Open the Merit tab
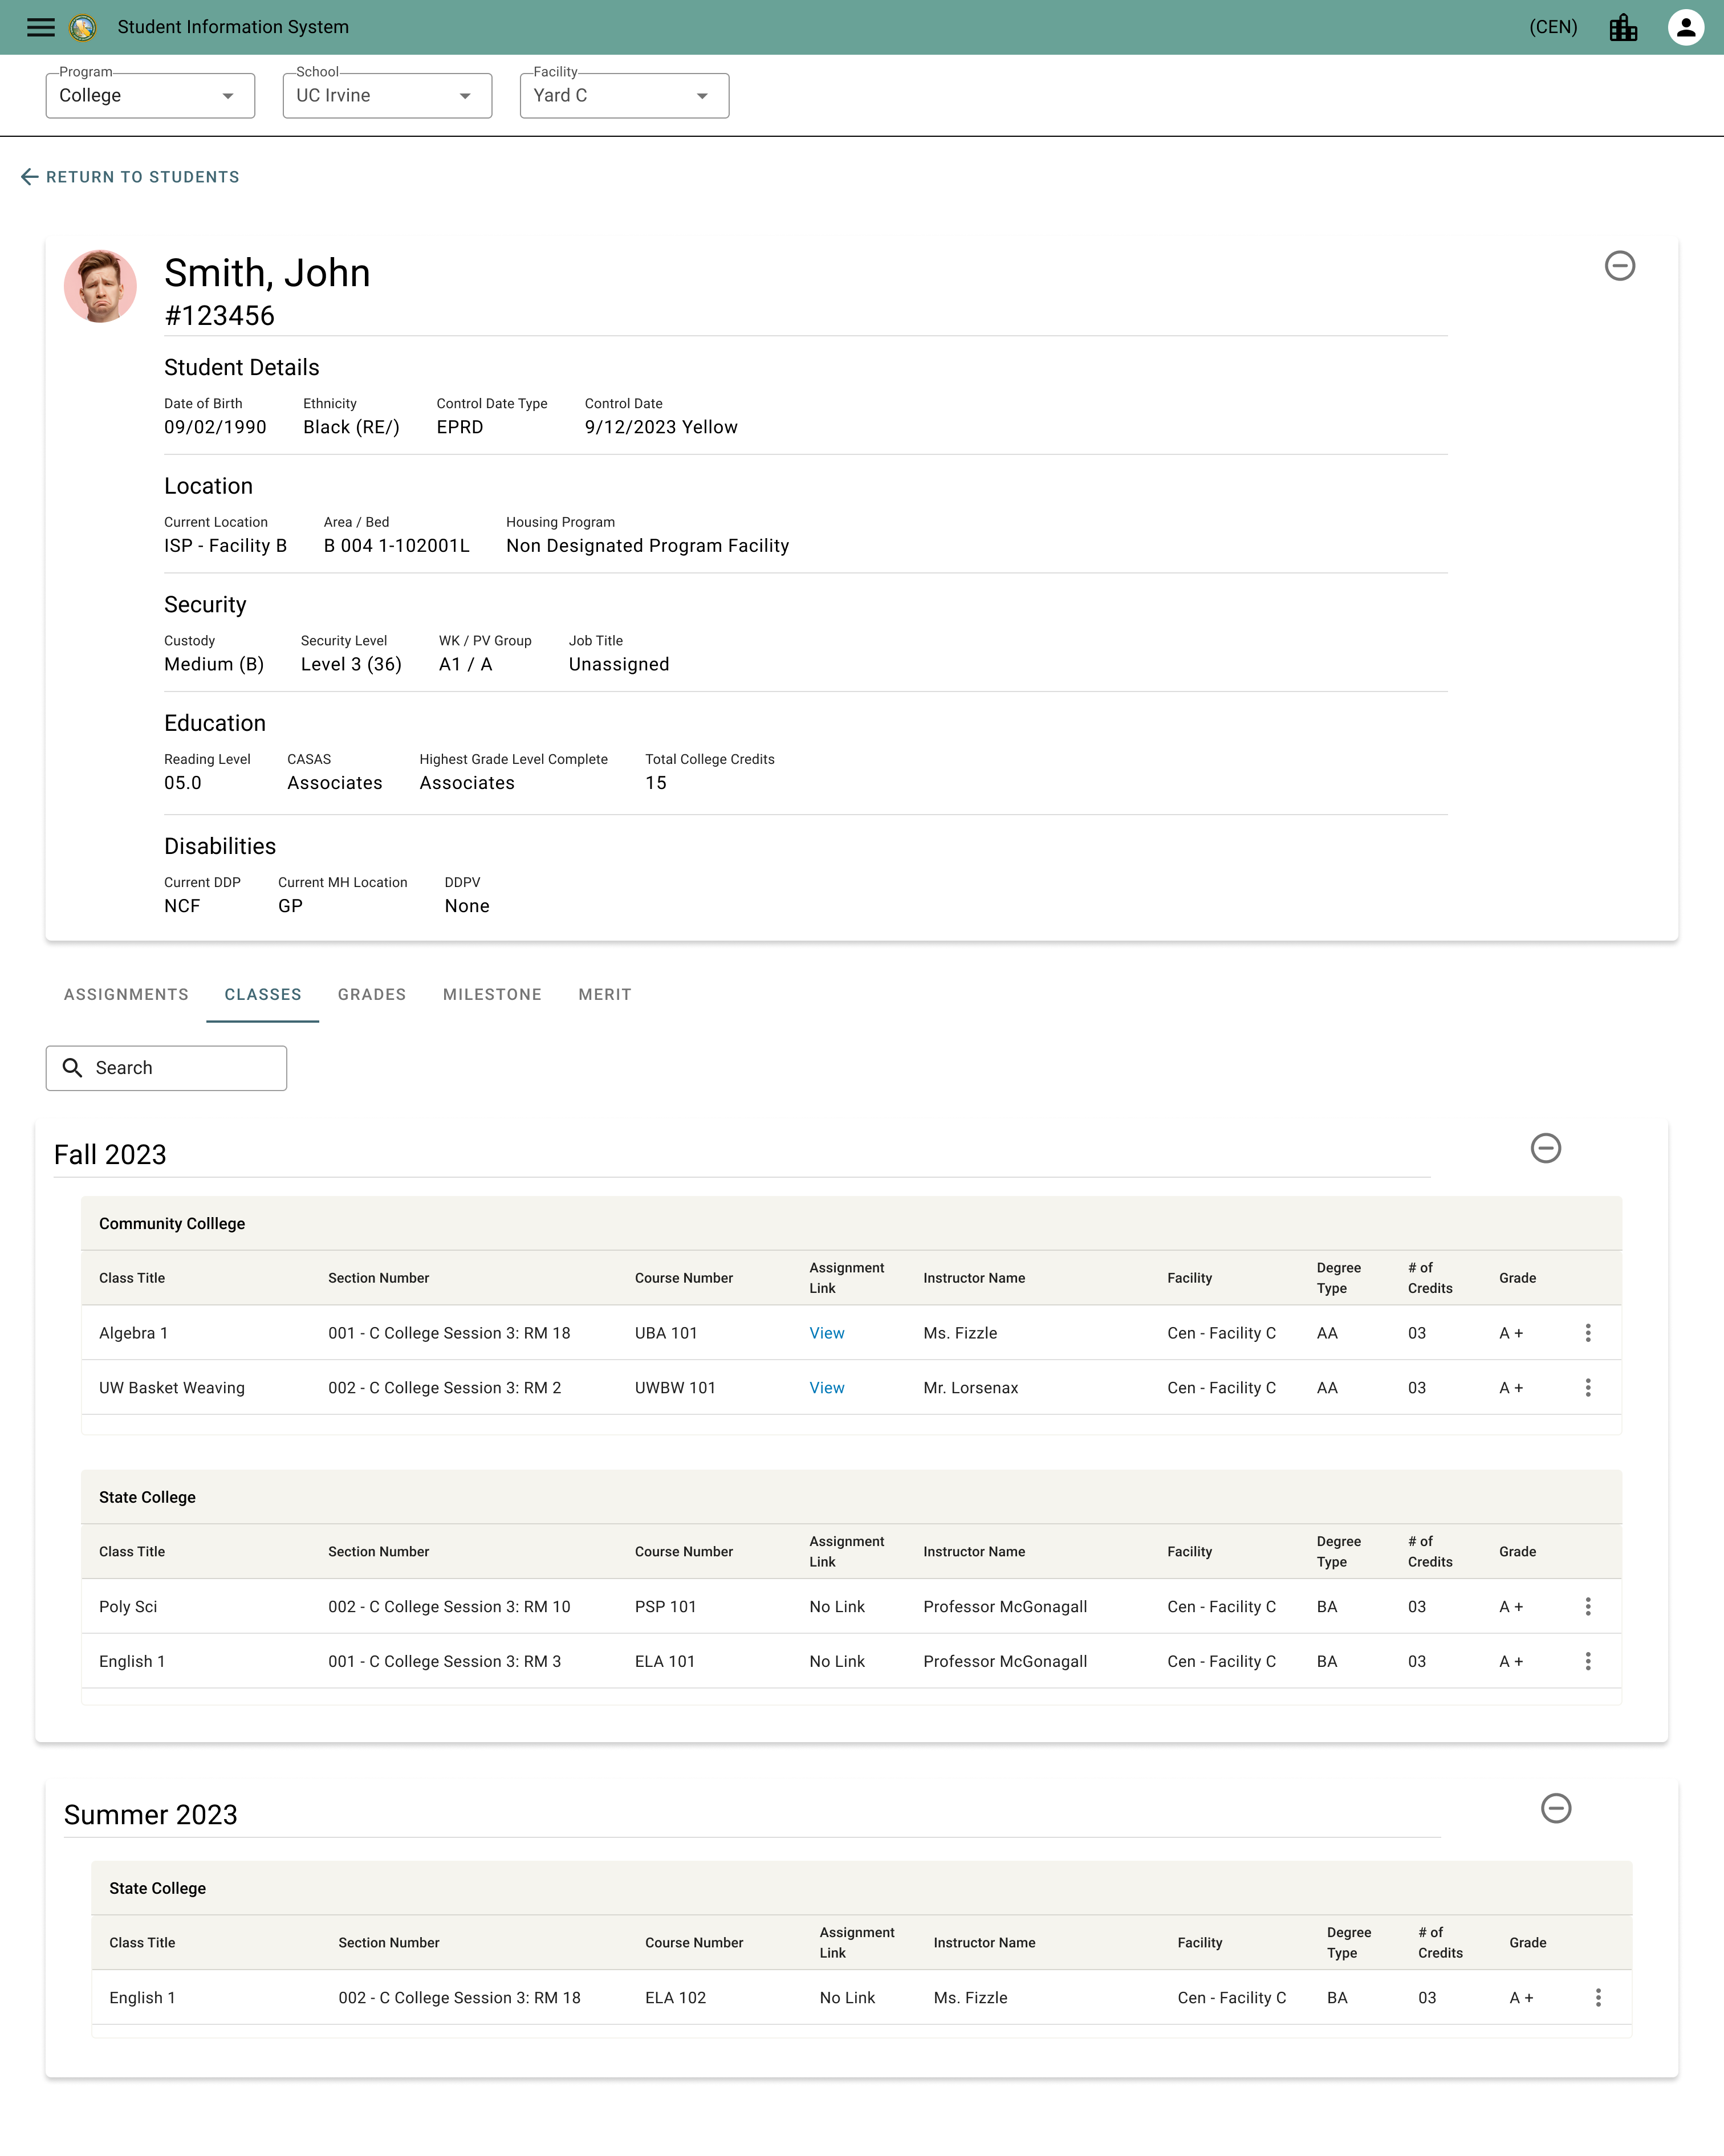Viewport: 1724px width, 2156px height. 605,995
